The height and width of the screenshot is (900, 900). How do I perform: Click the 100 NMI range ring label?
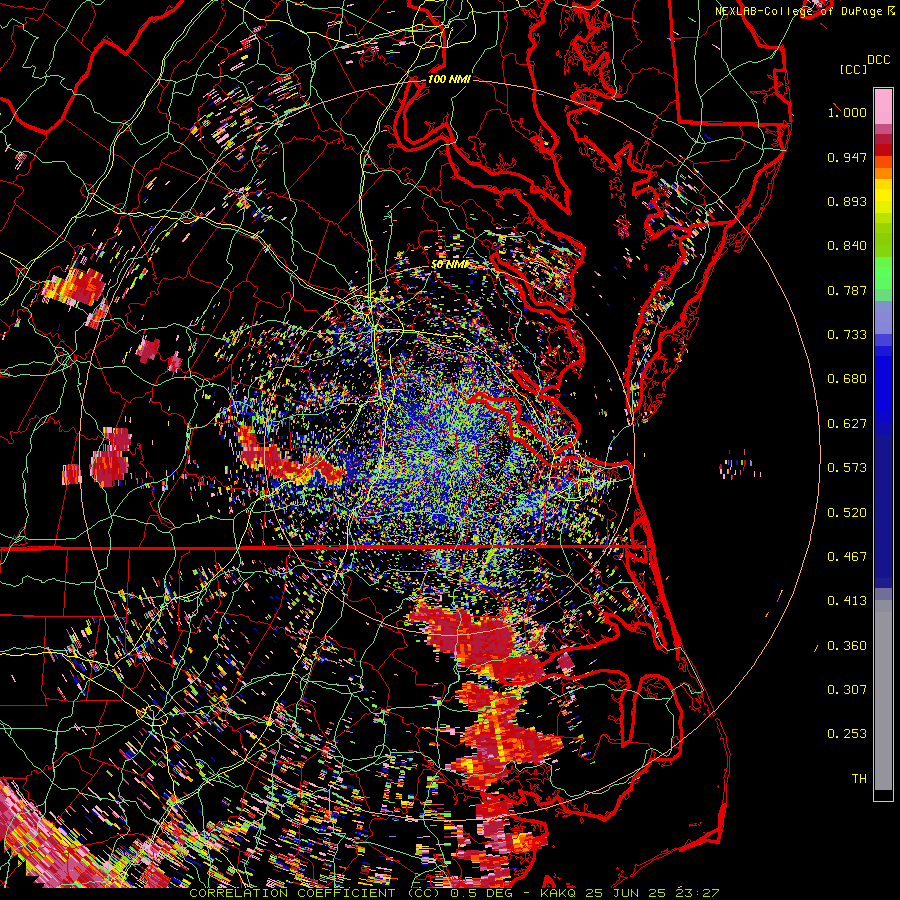(449, 79)
